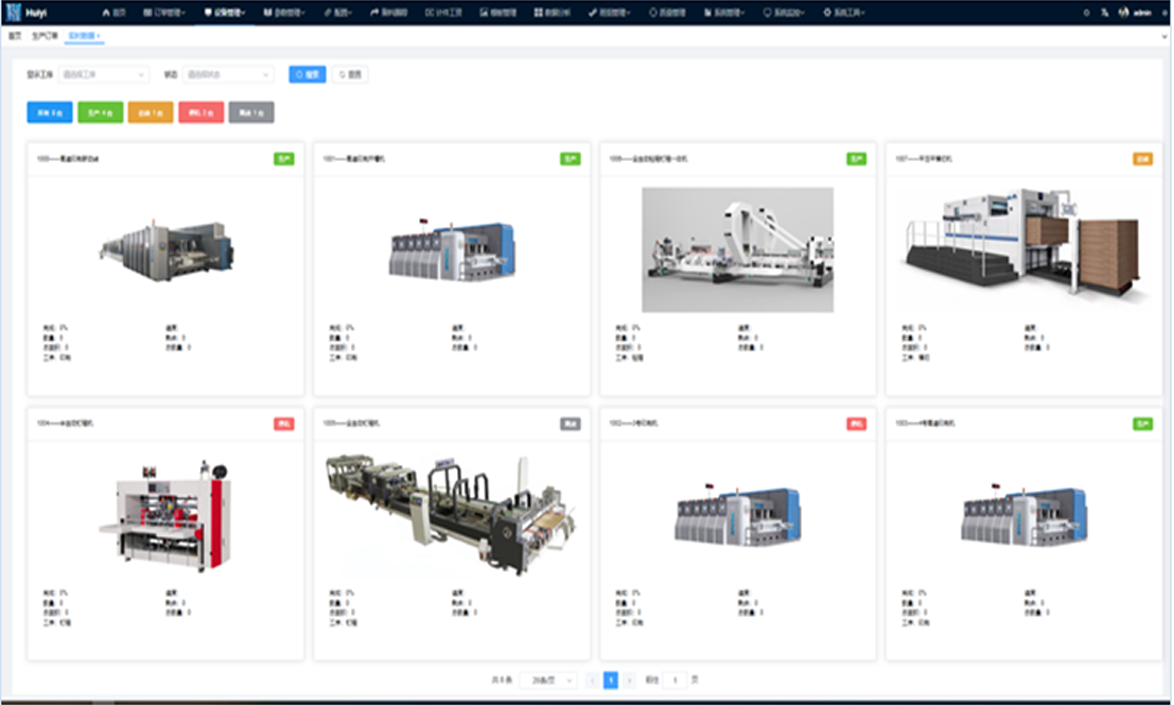Open the per-page size dropdown in pagination

tap(549, 680)
